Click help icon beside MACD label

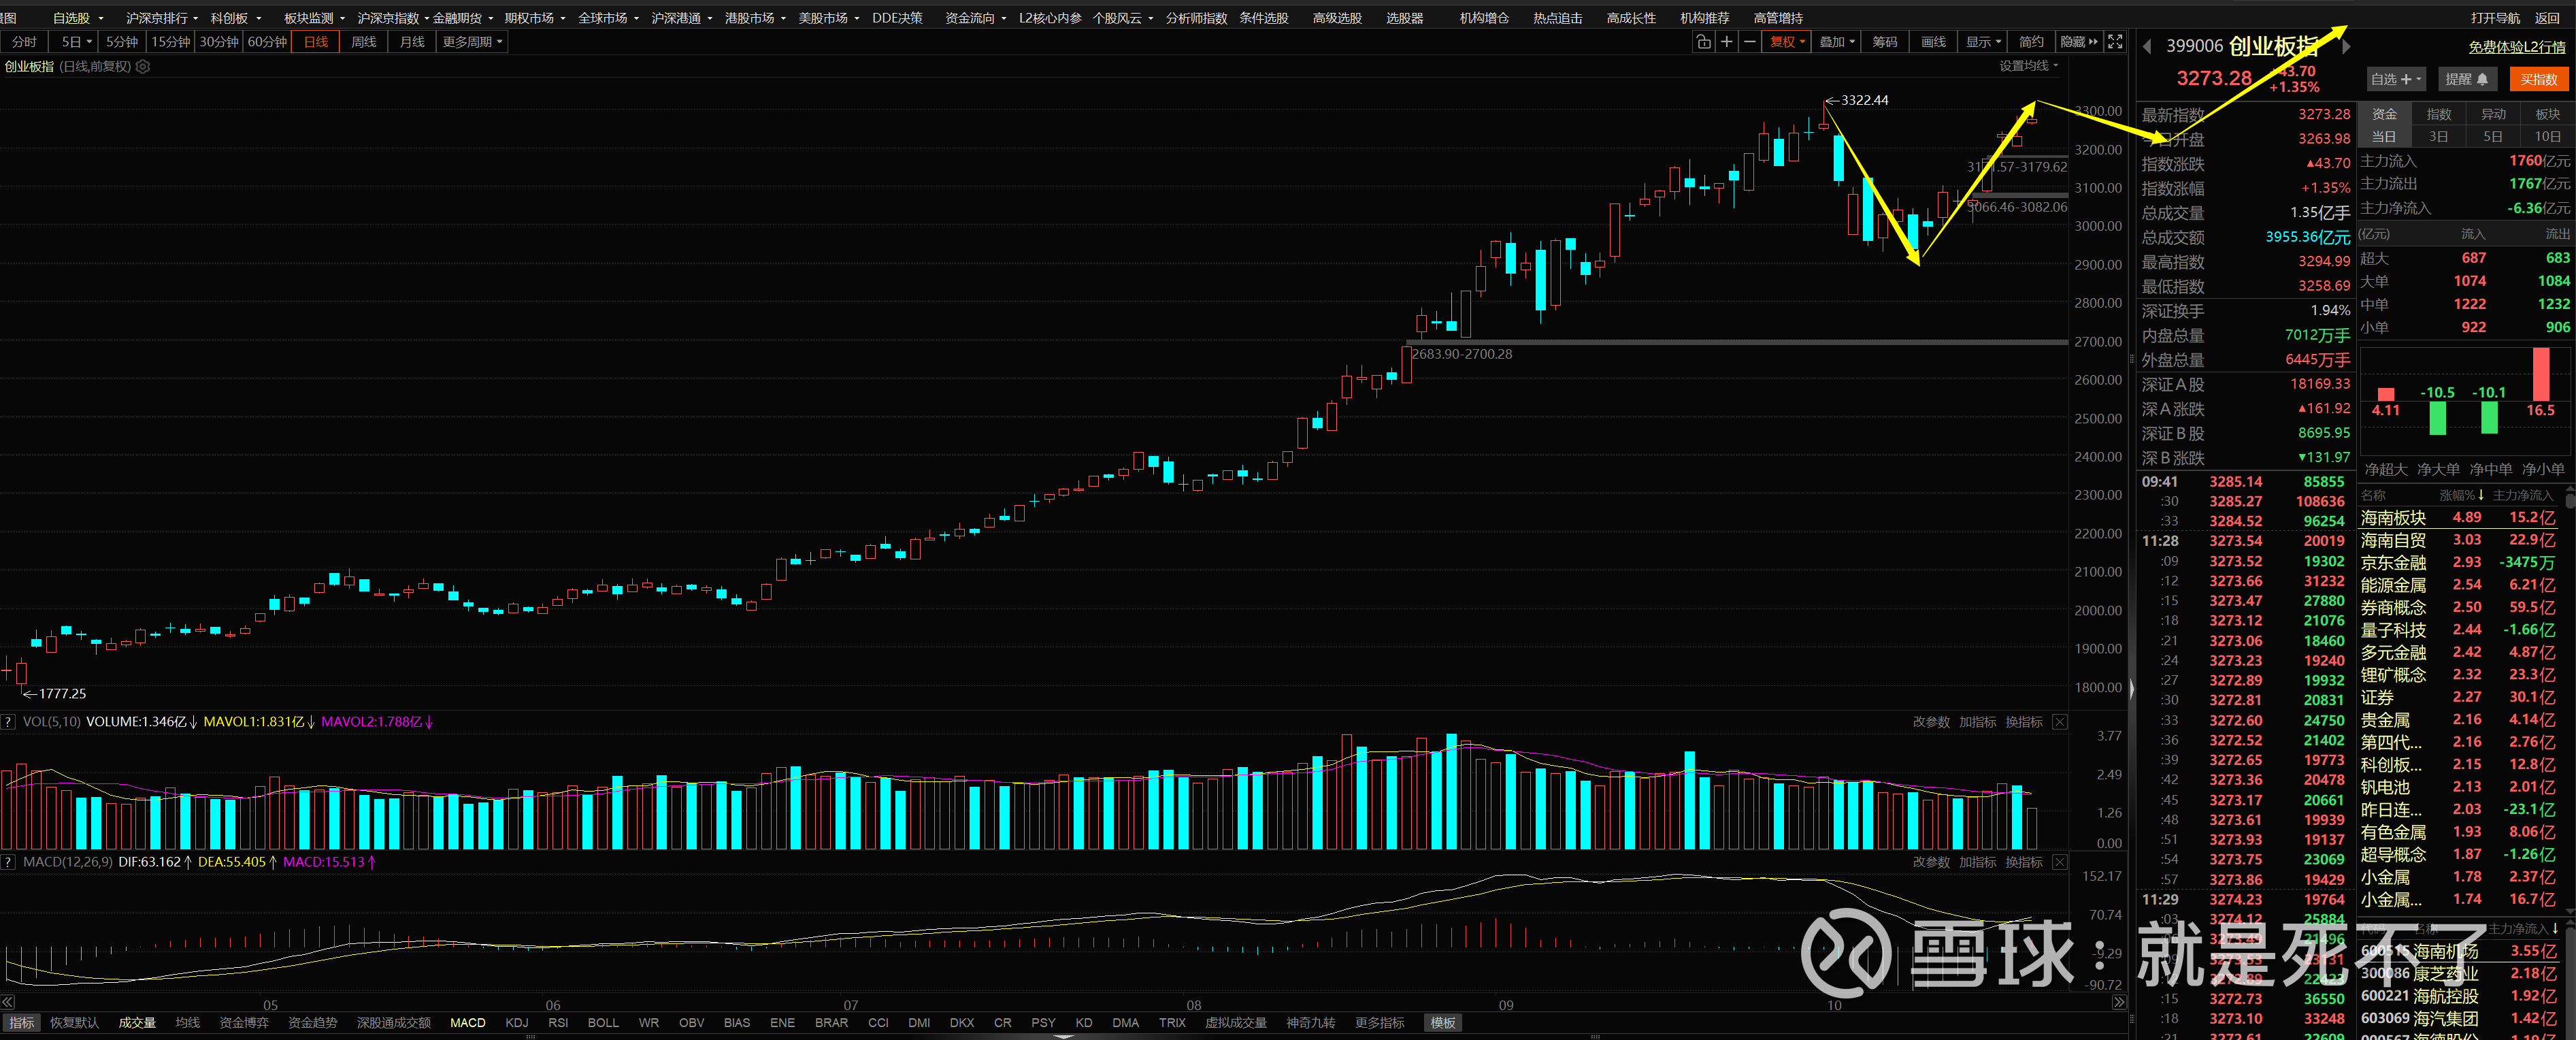point(8,862)
